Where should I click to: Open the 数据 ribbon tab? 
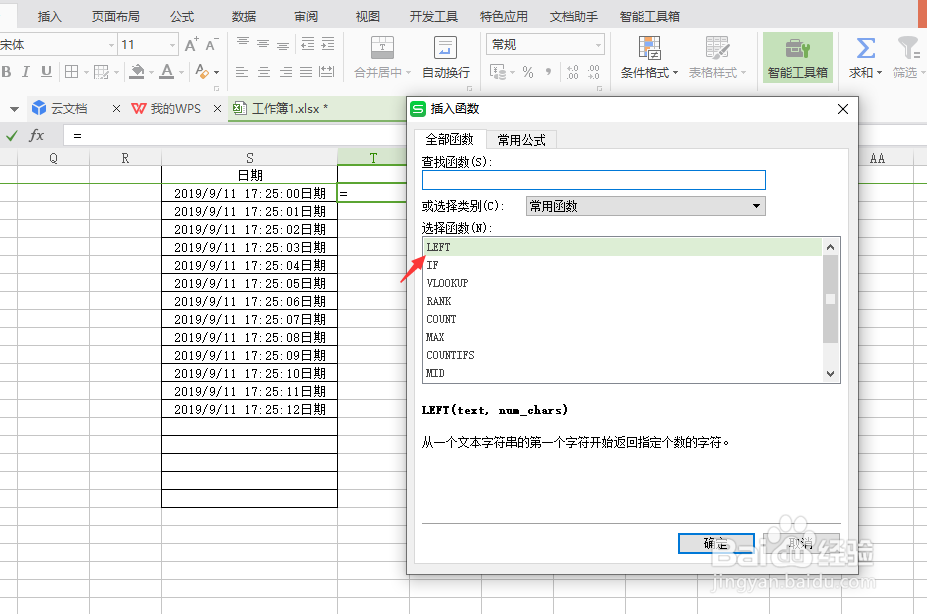coord(244,17)
